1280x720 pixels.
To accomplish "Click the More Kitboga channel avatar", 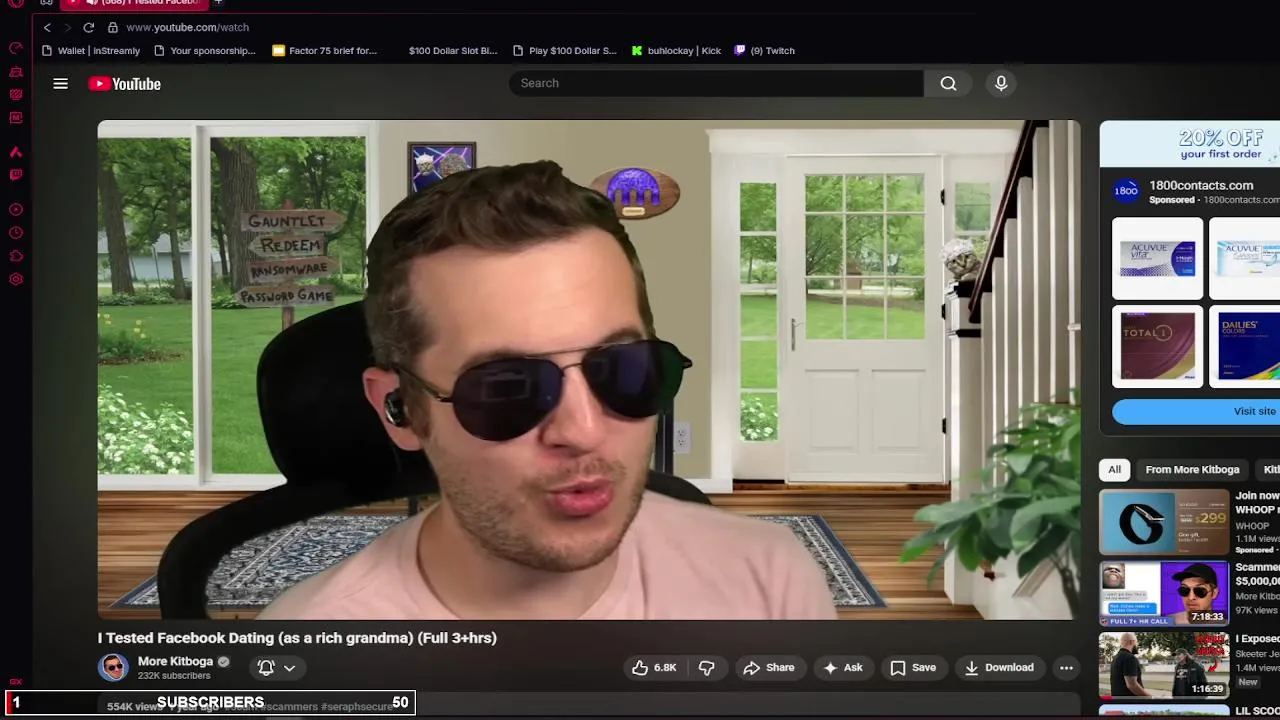I will [x=113, y=667].
